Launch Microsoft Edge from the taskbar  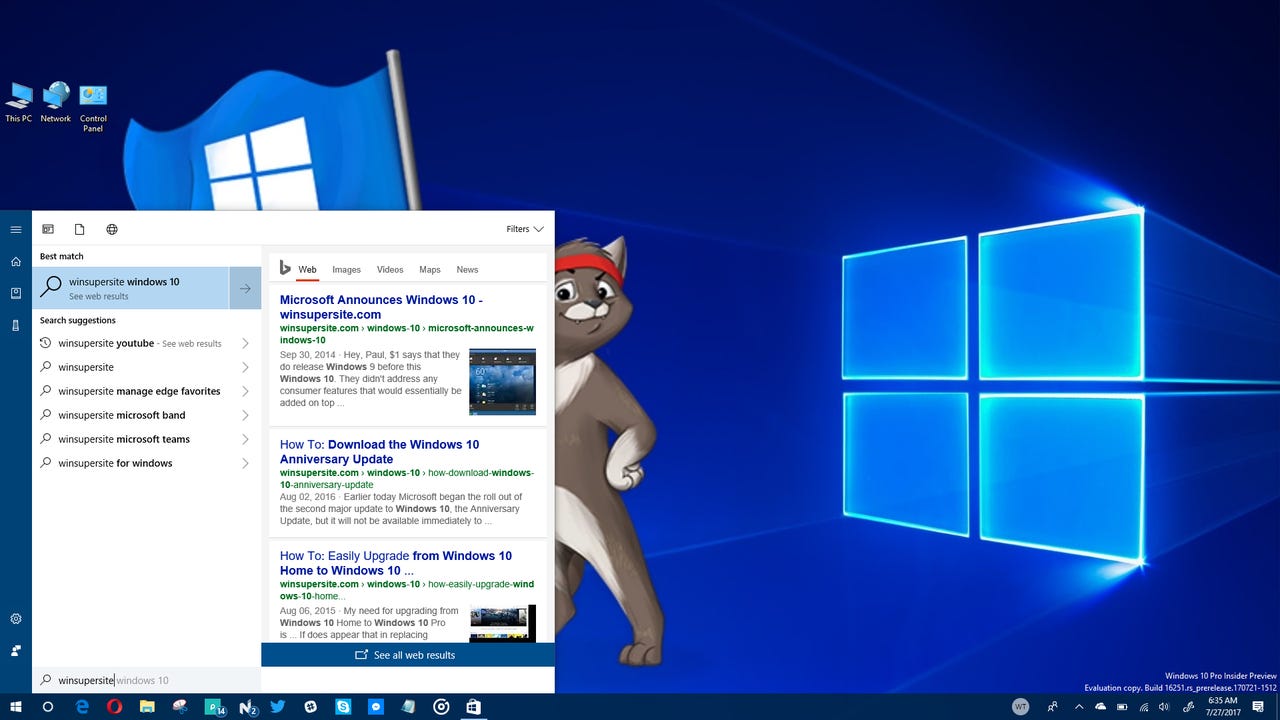pos(84,706)
